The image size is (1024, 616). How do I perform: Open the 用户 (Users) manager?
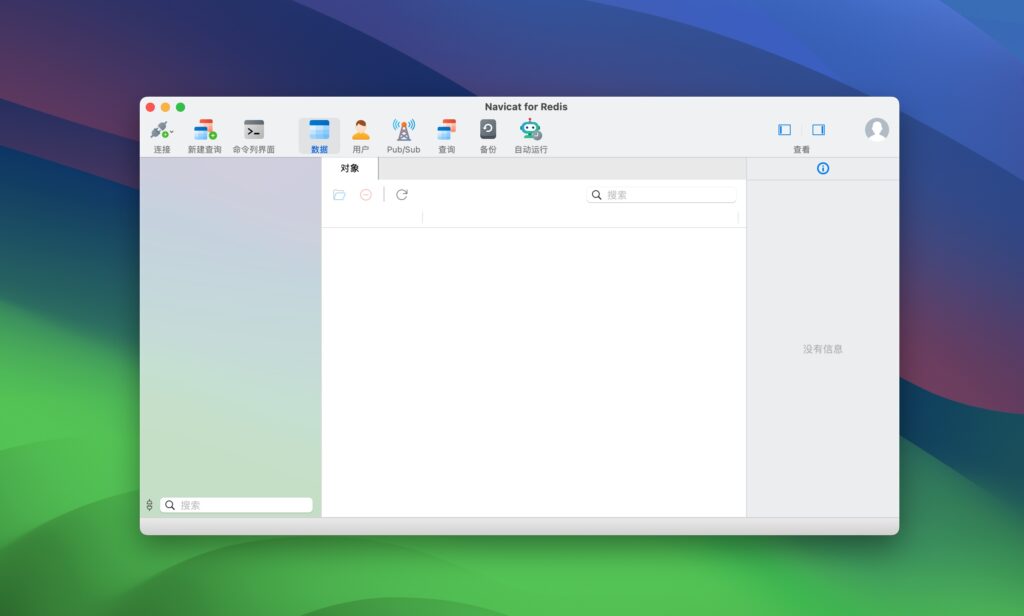361,130
